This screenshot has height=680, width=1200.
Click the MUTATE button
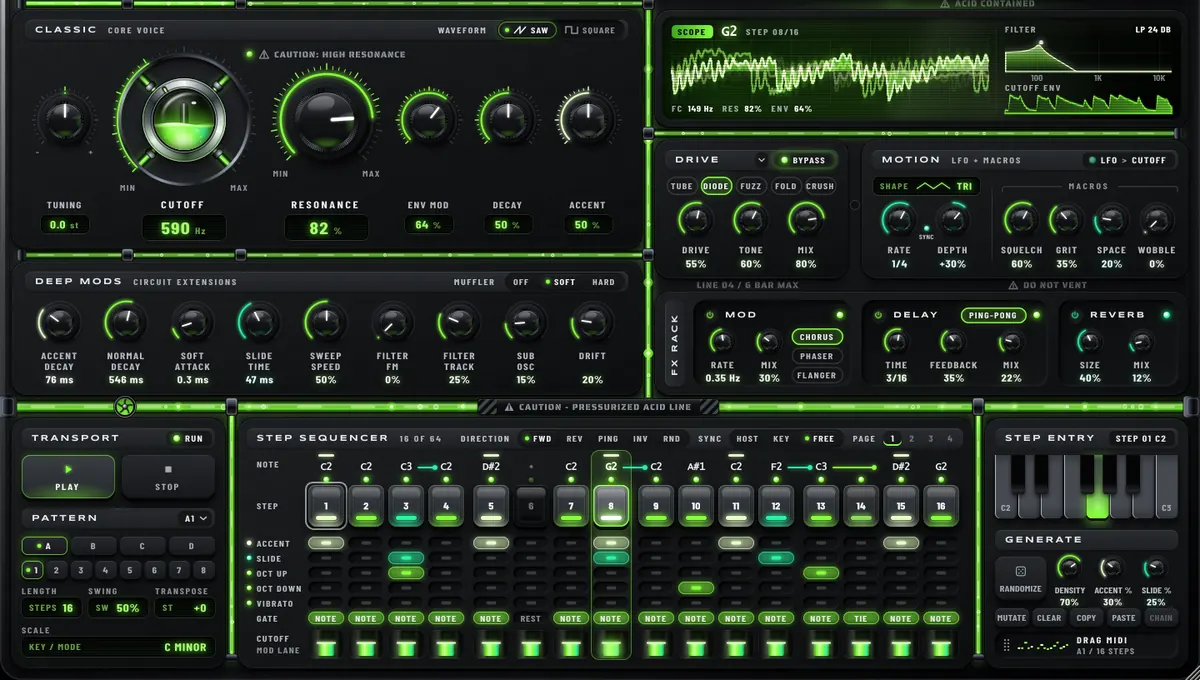(x=1012, y=618)
